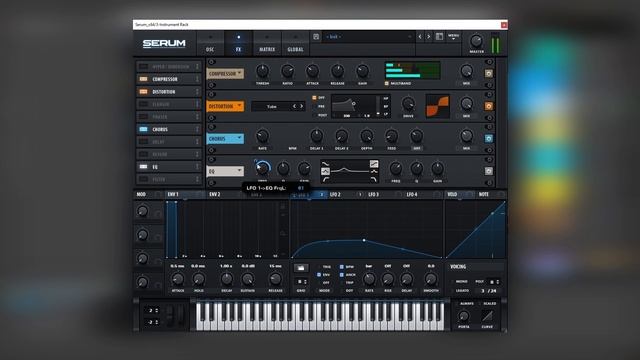Choose the EQ high band low-pass shape icon
This screenshot has width=640, height=360.
coord(374,179)
